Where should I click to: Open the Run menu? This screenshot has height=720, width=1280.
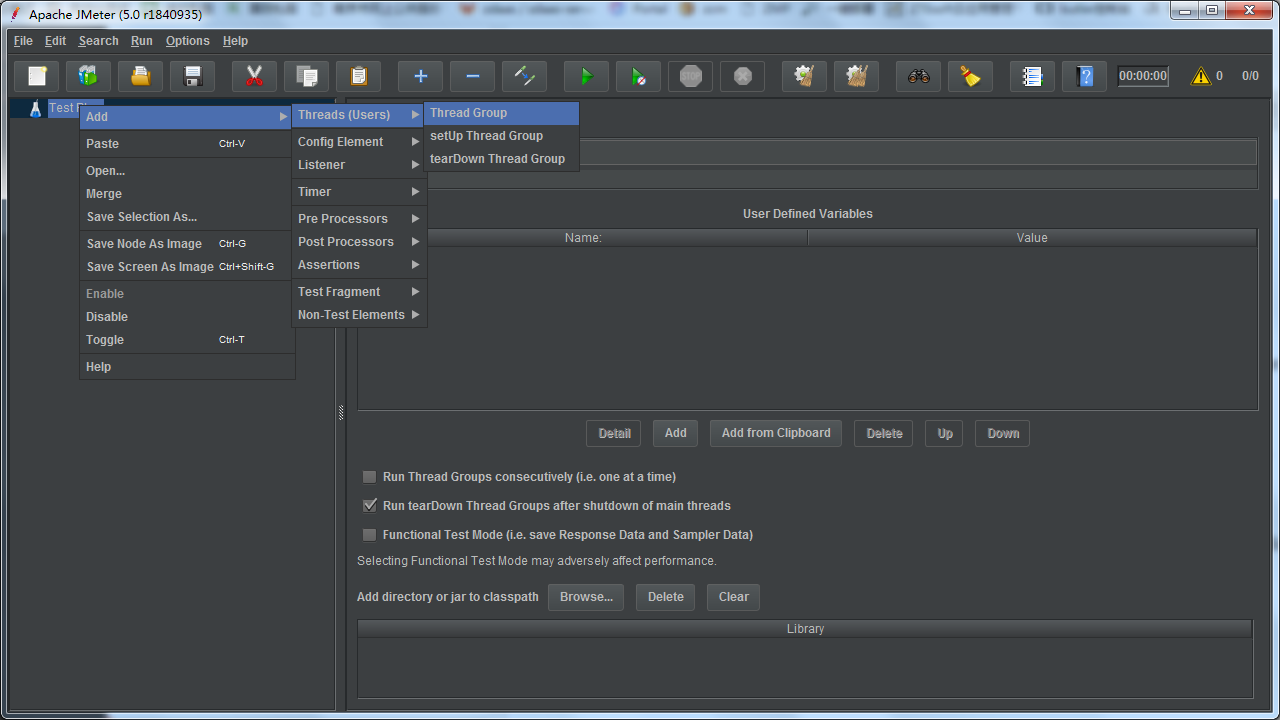tap(142, 41)
